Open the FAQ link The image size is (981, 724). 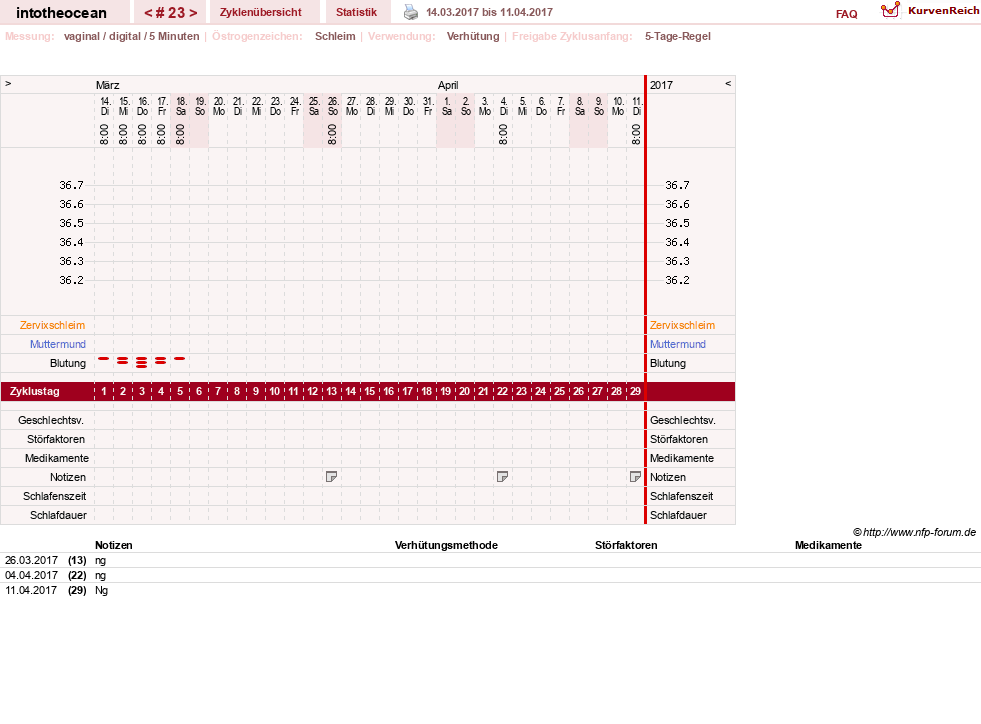pos(846,14)
